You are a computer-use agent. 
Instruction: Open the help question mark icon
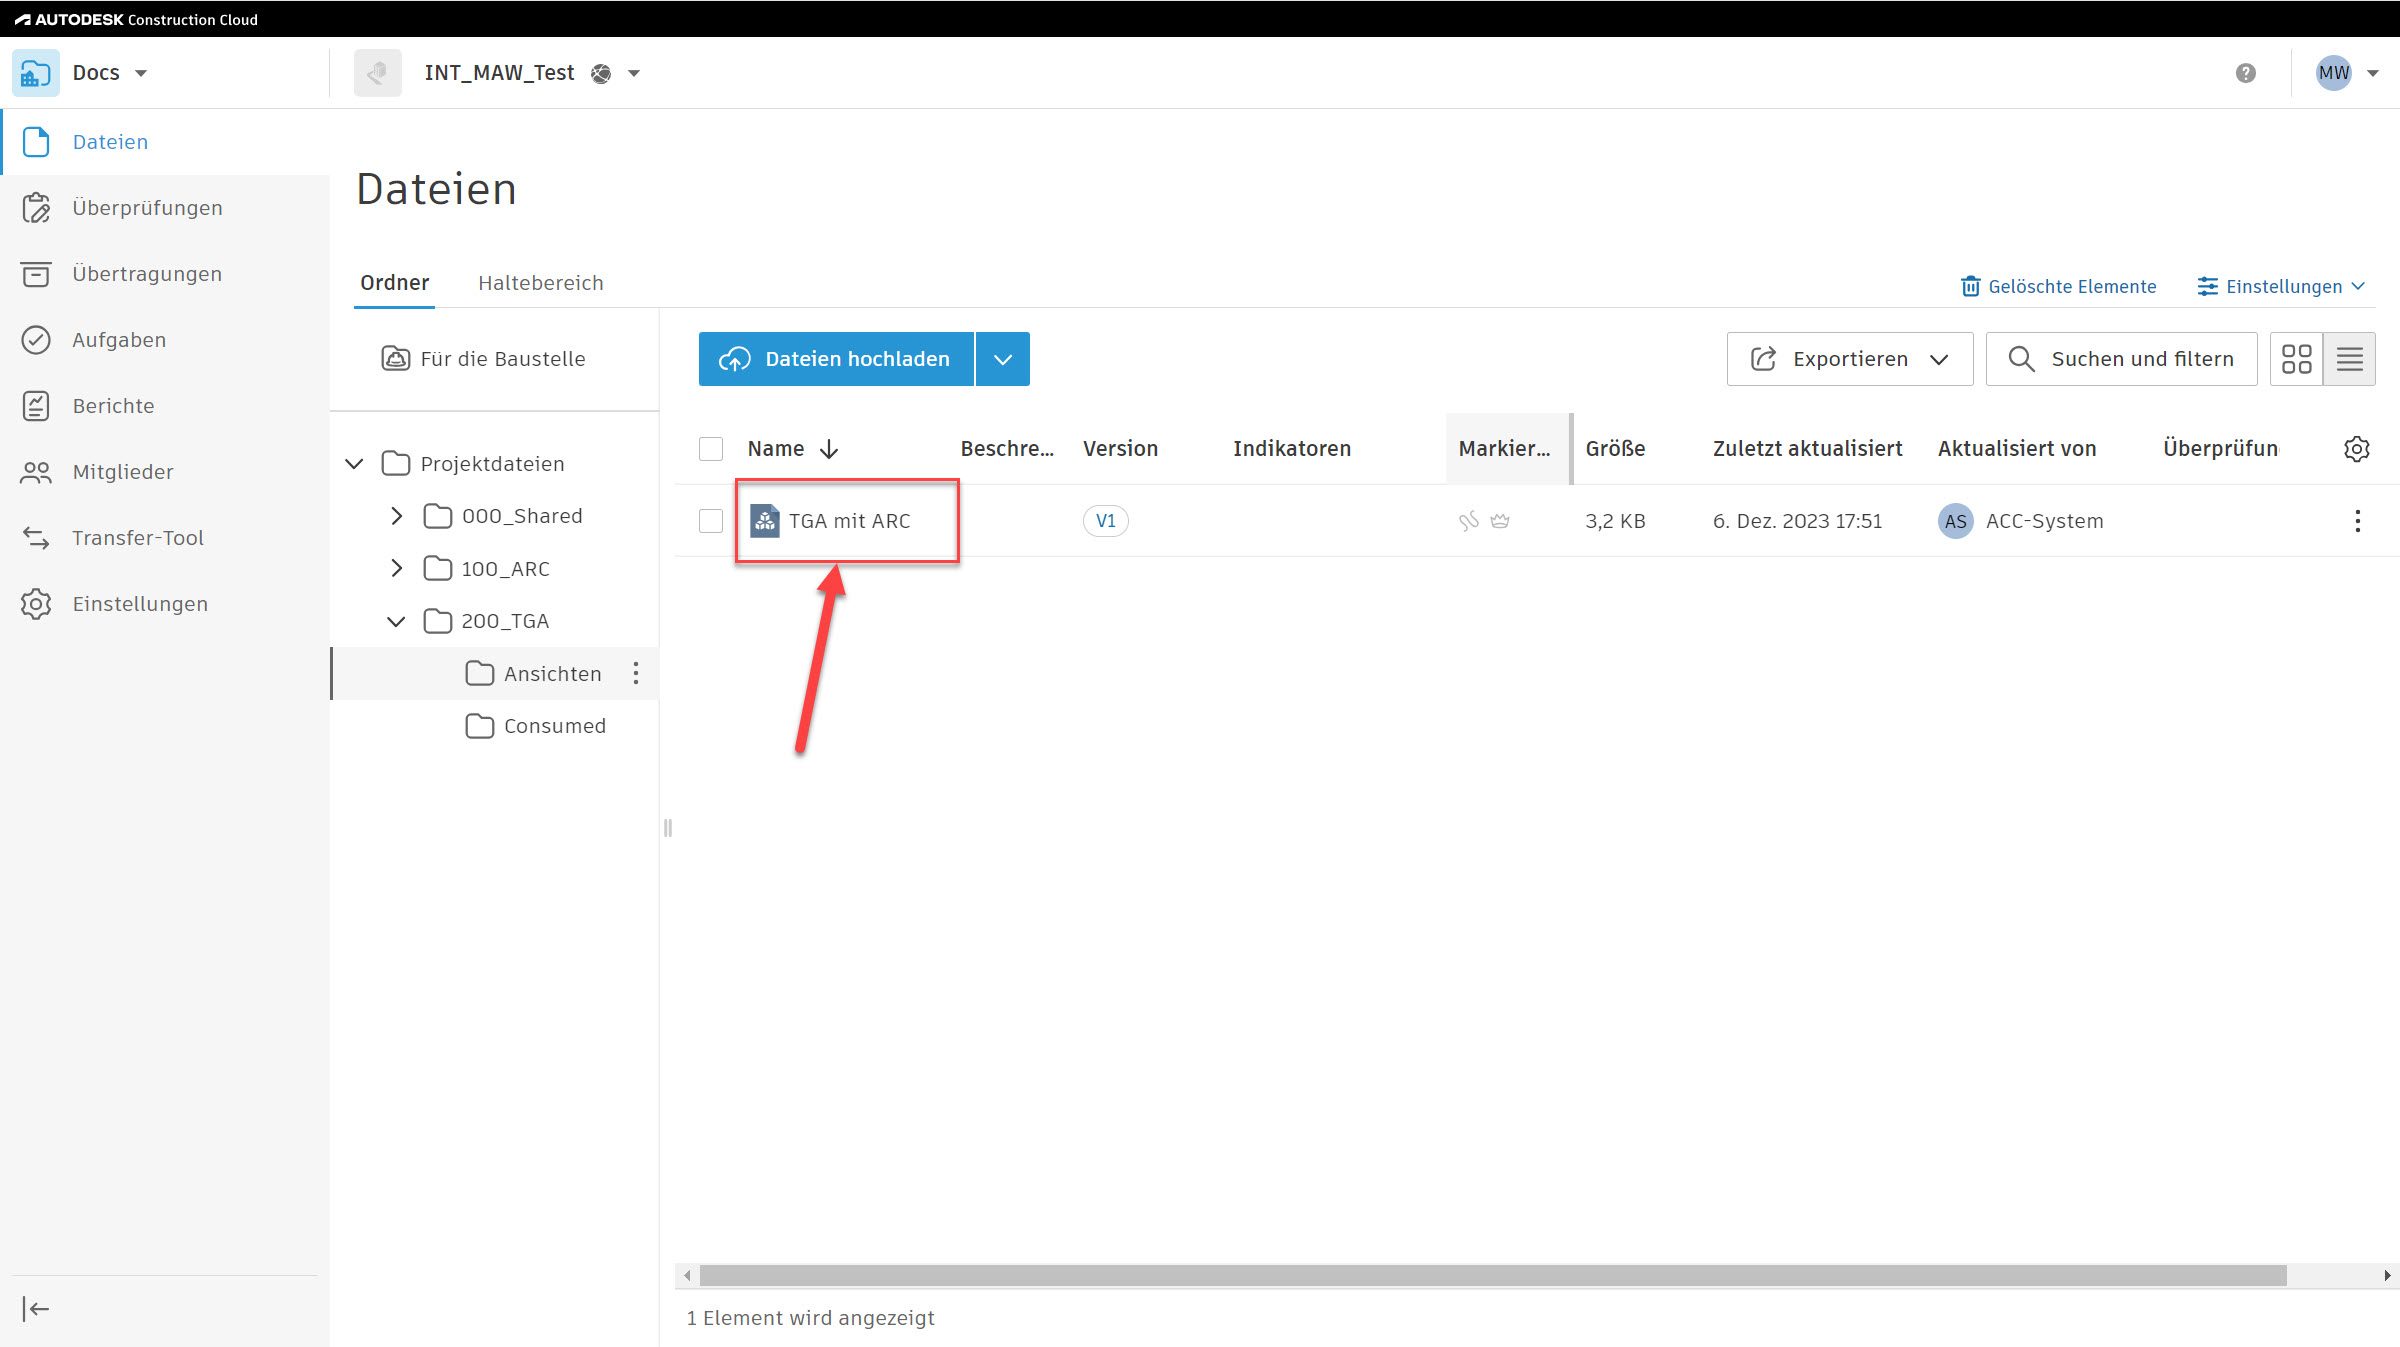(2245, 73)
